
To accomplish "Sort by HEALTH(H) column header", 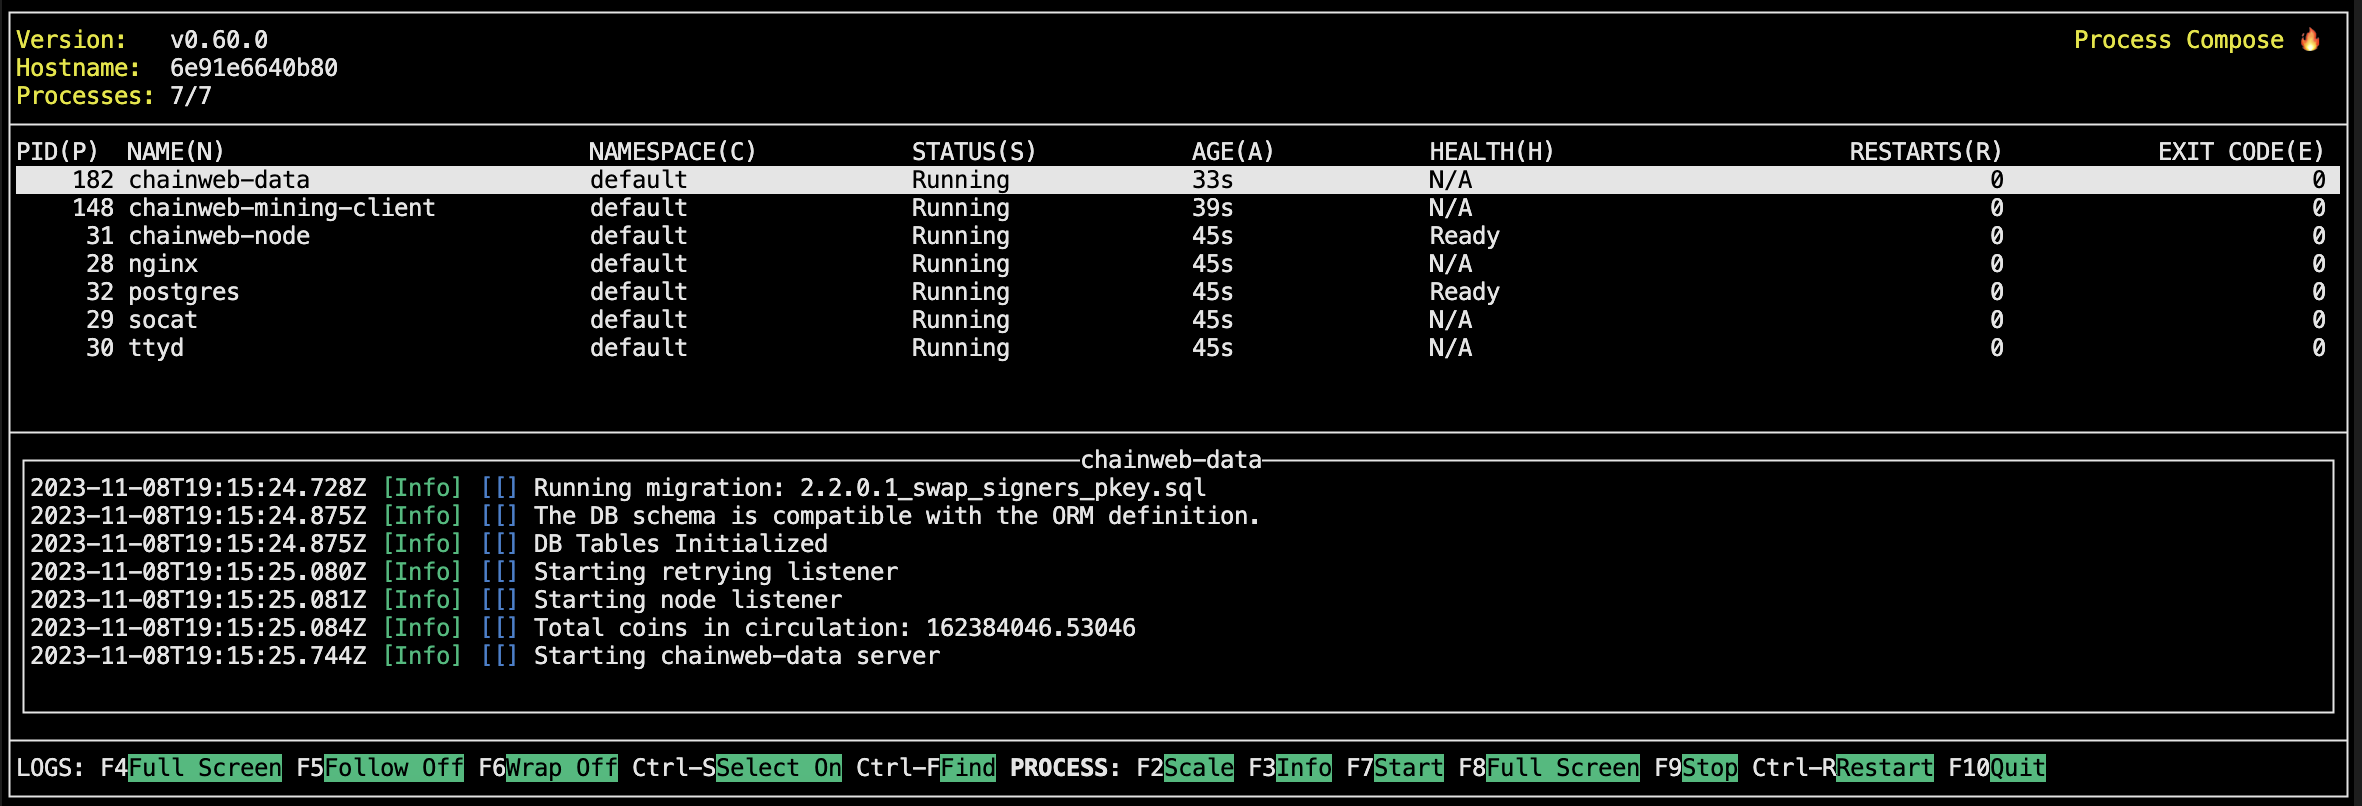I will coord(1492,152).
